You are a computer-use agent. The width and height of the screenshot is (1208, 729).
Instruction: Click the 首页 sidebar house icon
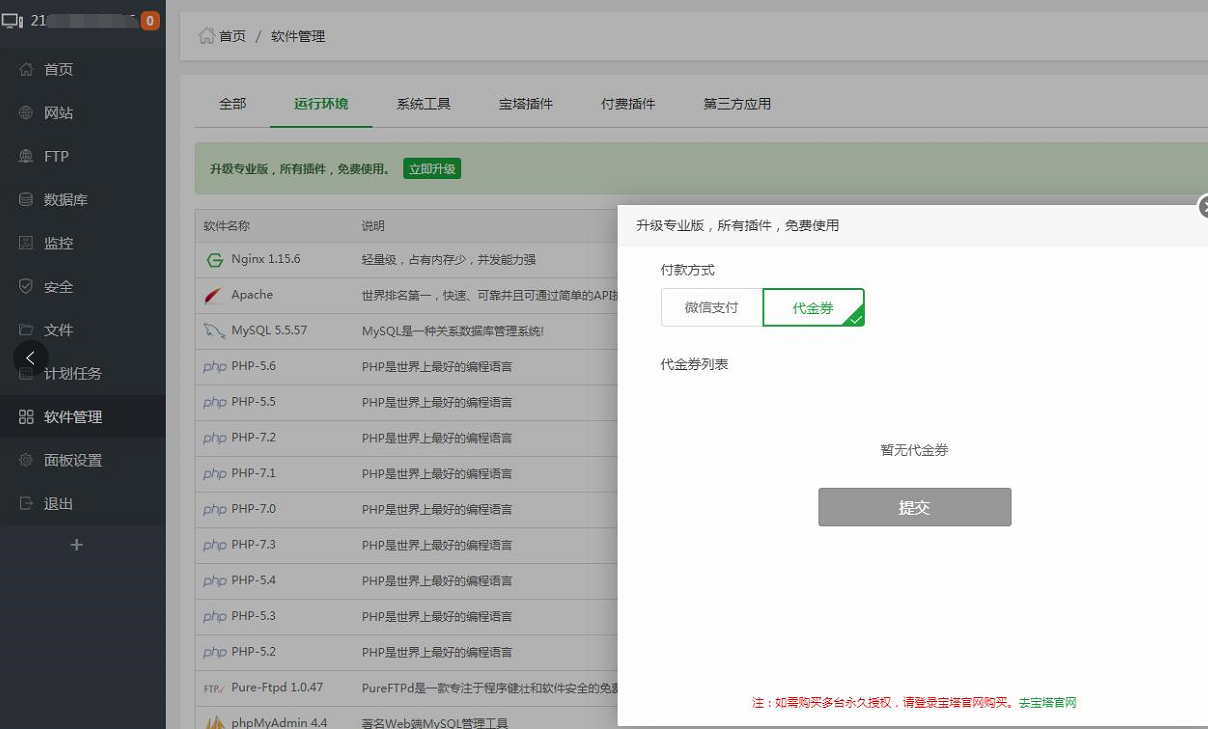tap(26, 69)
